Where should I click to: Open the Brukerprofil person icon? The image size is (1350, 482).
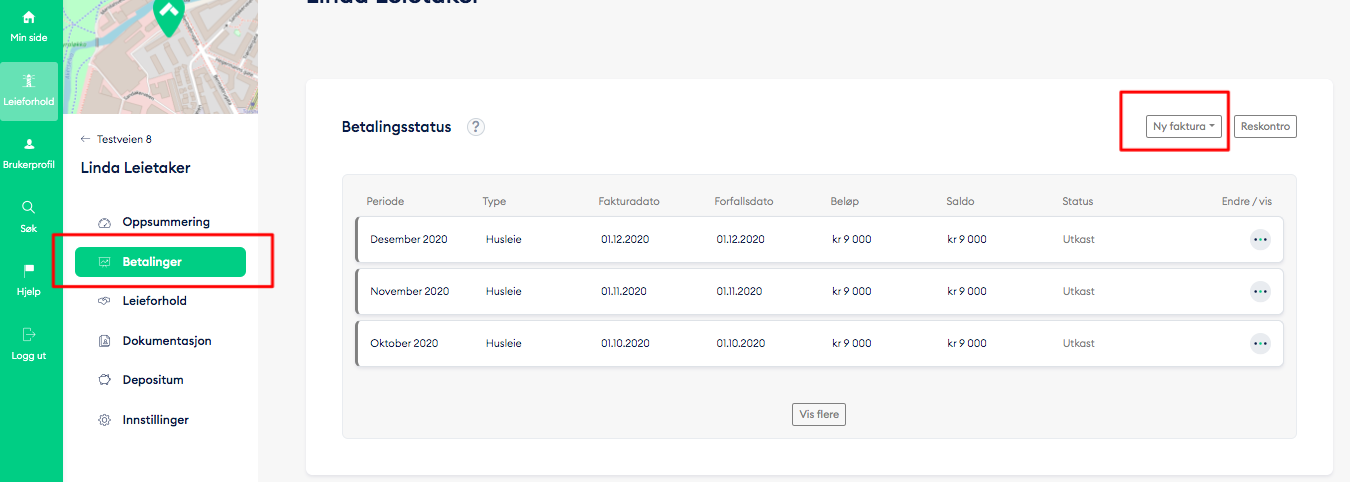tap(29, 144)
